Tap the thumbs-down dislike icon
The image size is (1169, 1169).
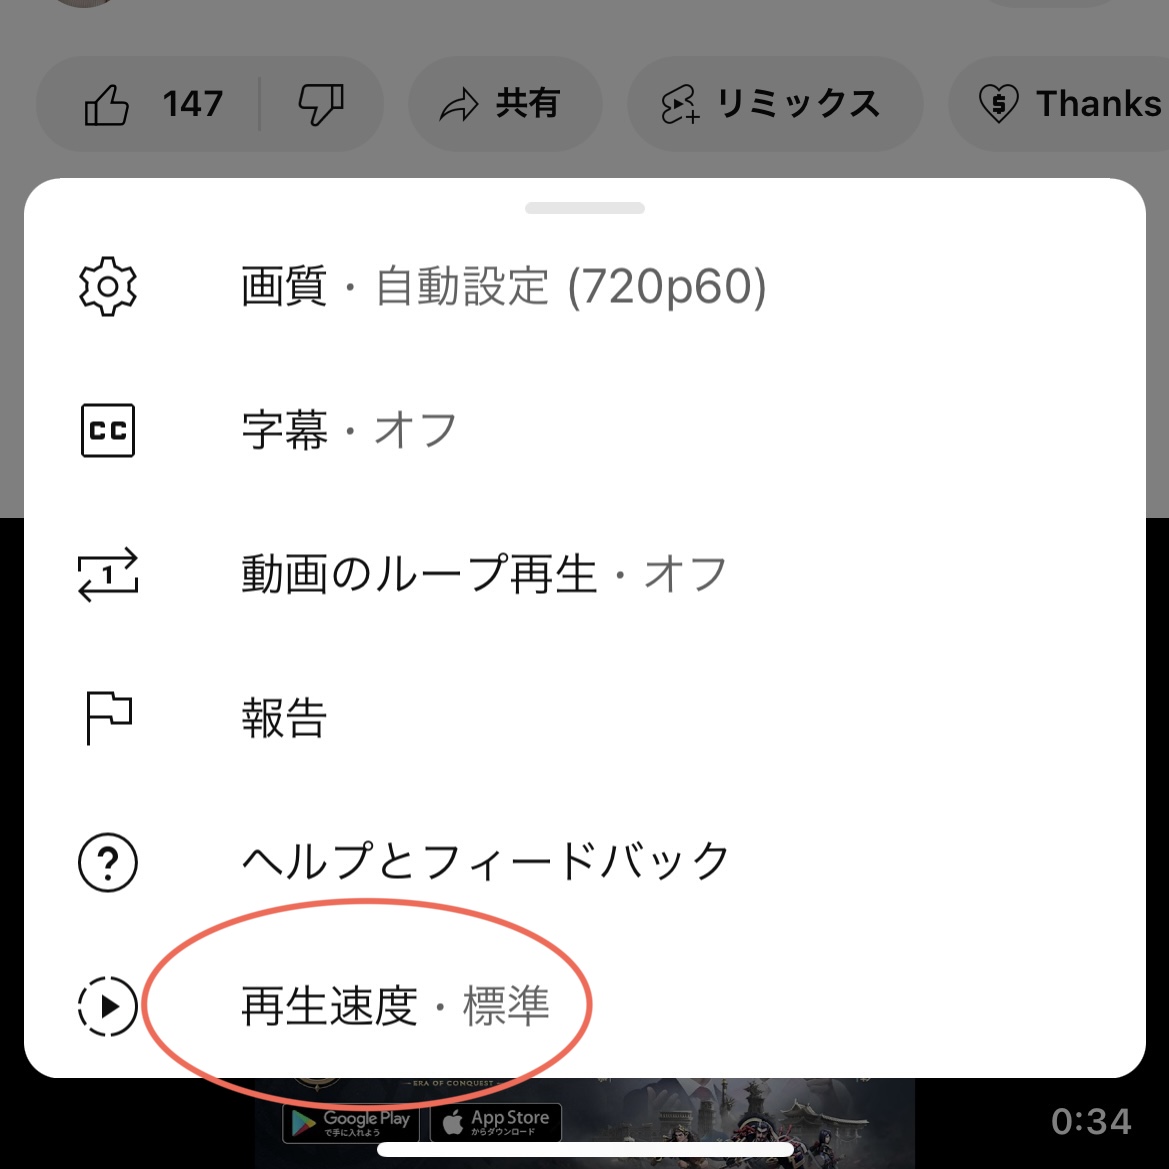click(x=321, y=104)
